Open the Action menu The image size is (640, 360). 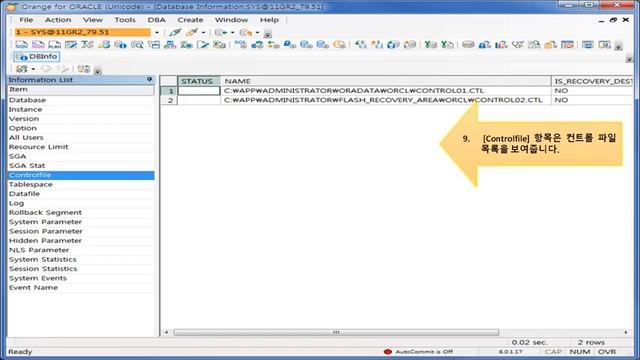tap(58, 20)
